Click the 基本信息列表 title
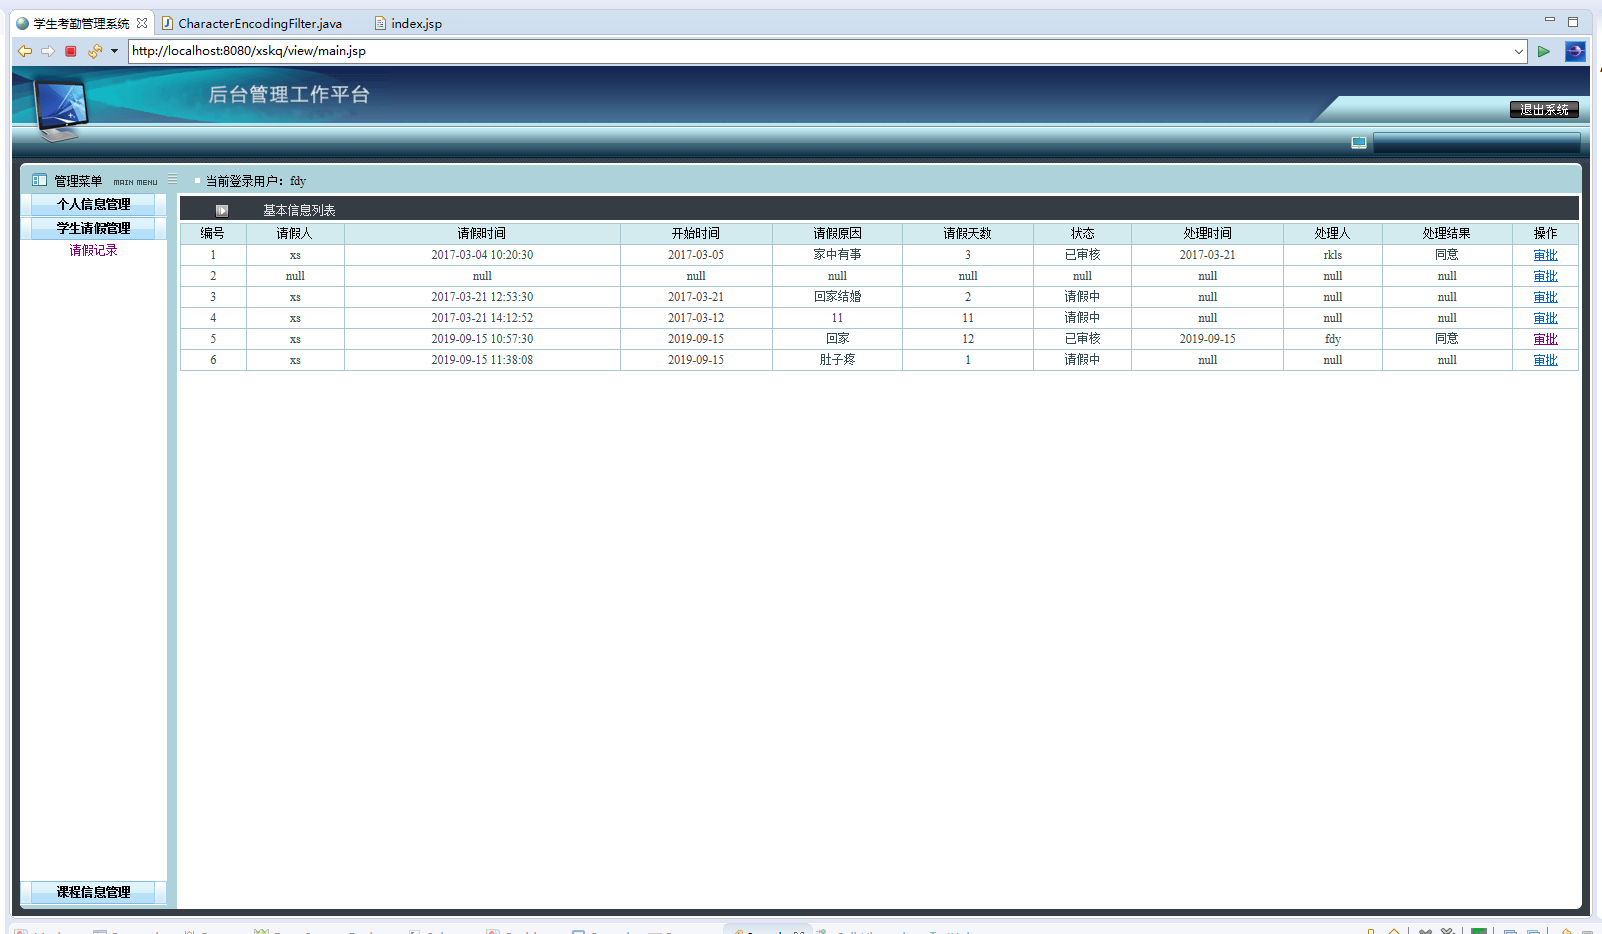The height and width of the screenshot is (934, 1602). [x=299, y=210]
